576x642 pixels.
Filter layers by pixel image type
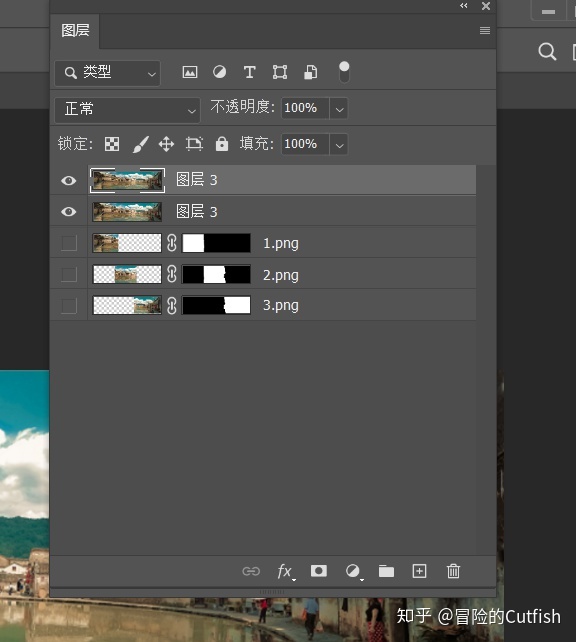pyautogui.click(x=190, y=72)
